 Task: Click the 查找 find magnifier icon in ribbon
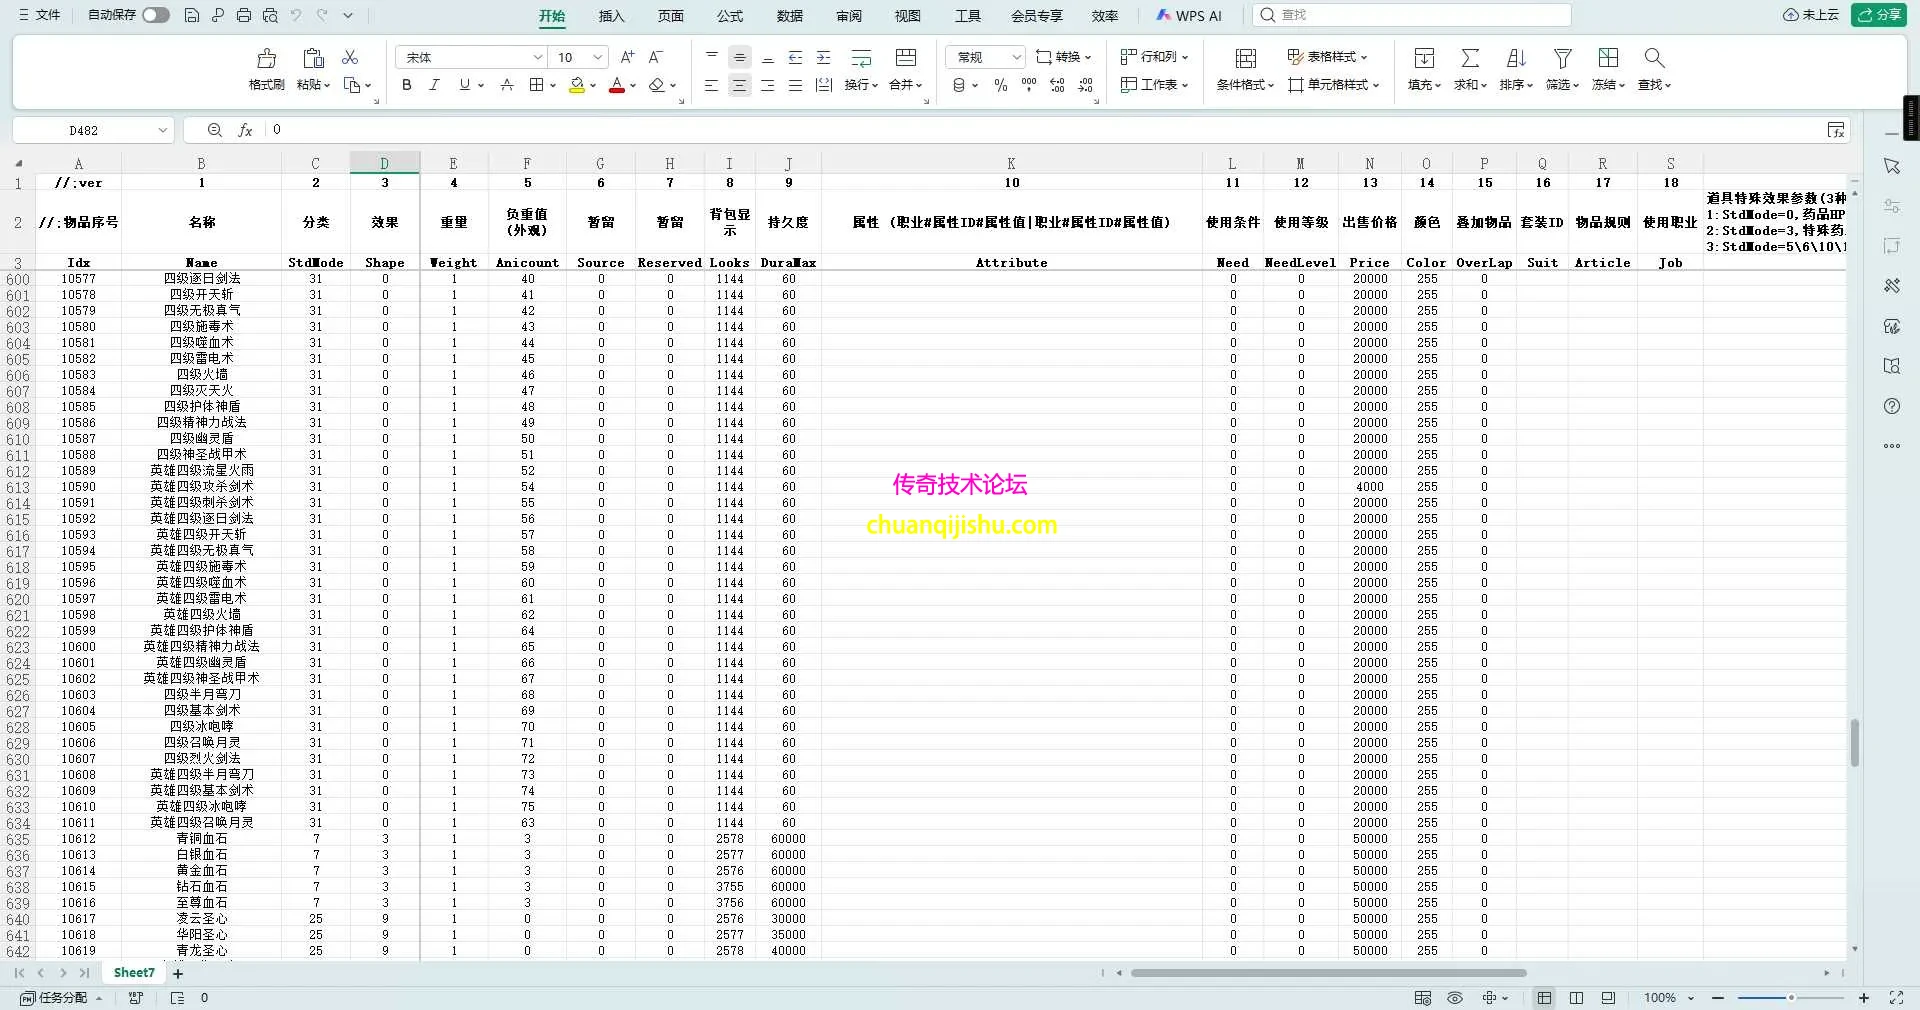(x=1654, y=58)
